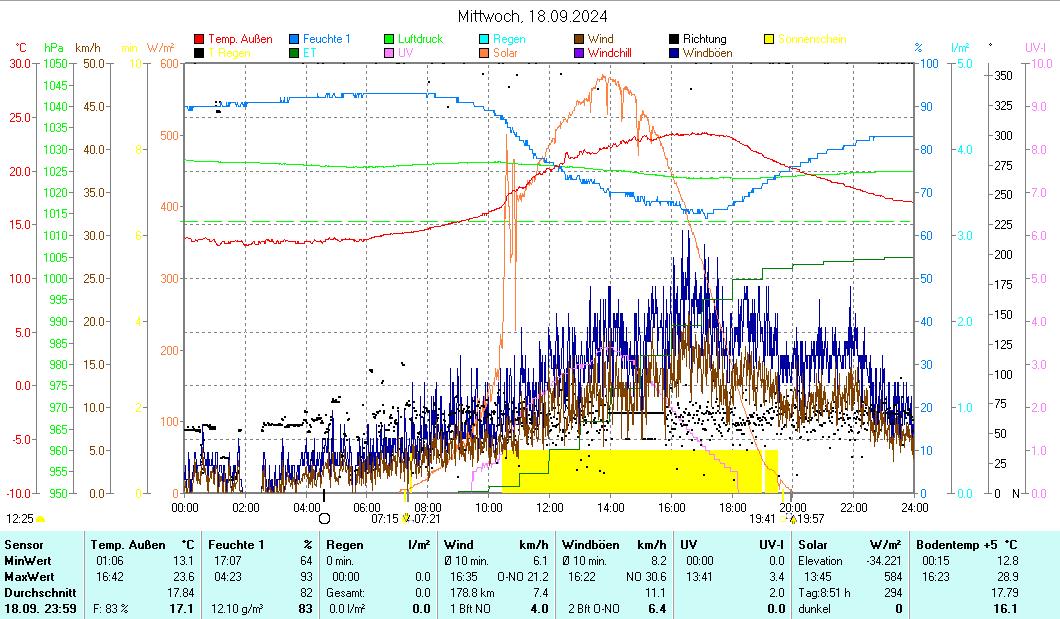1060x619 pixels.
Task: Click the MaxWert row label
Action: click(x=28, y=577)
